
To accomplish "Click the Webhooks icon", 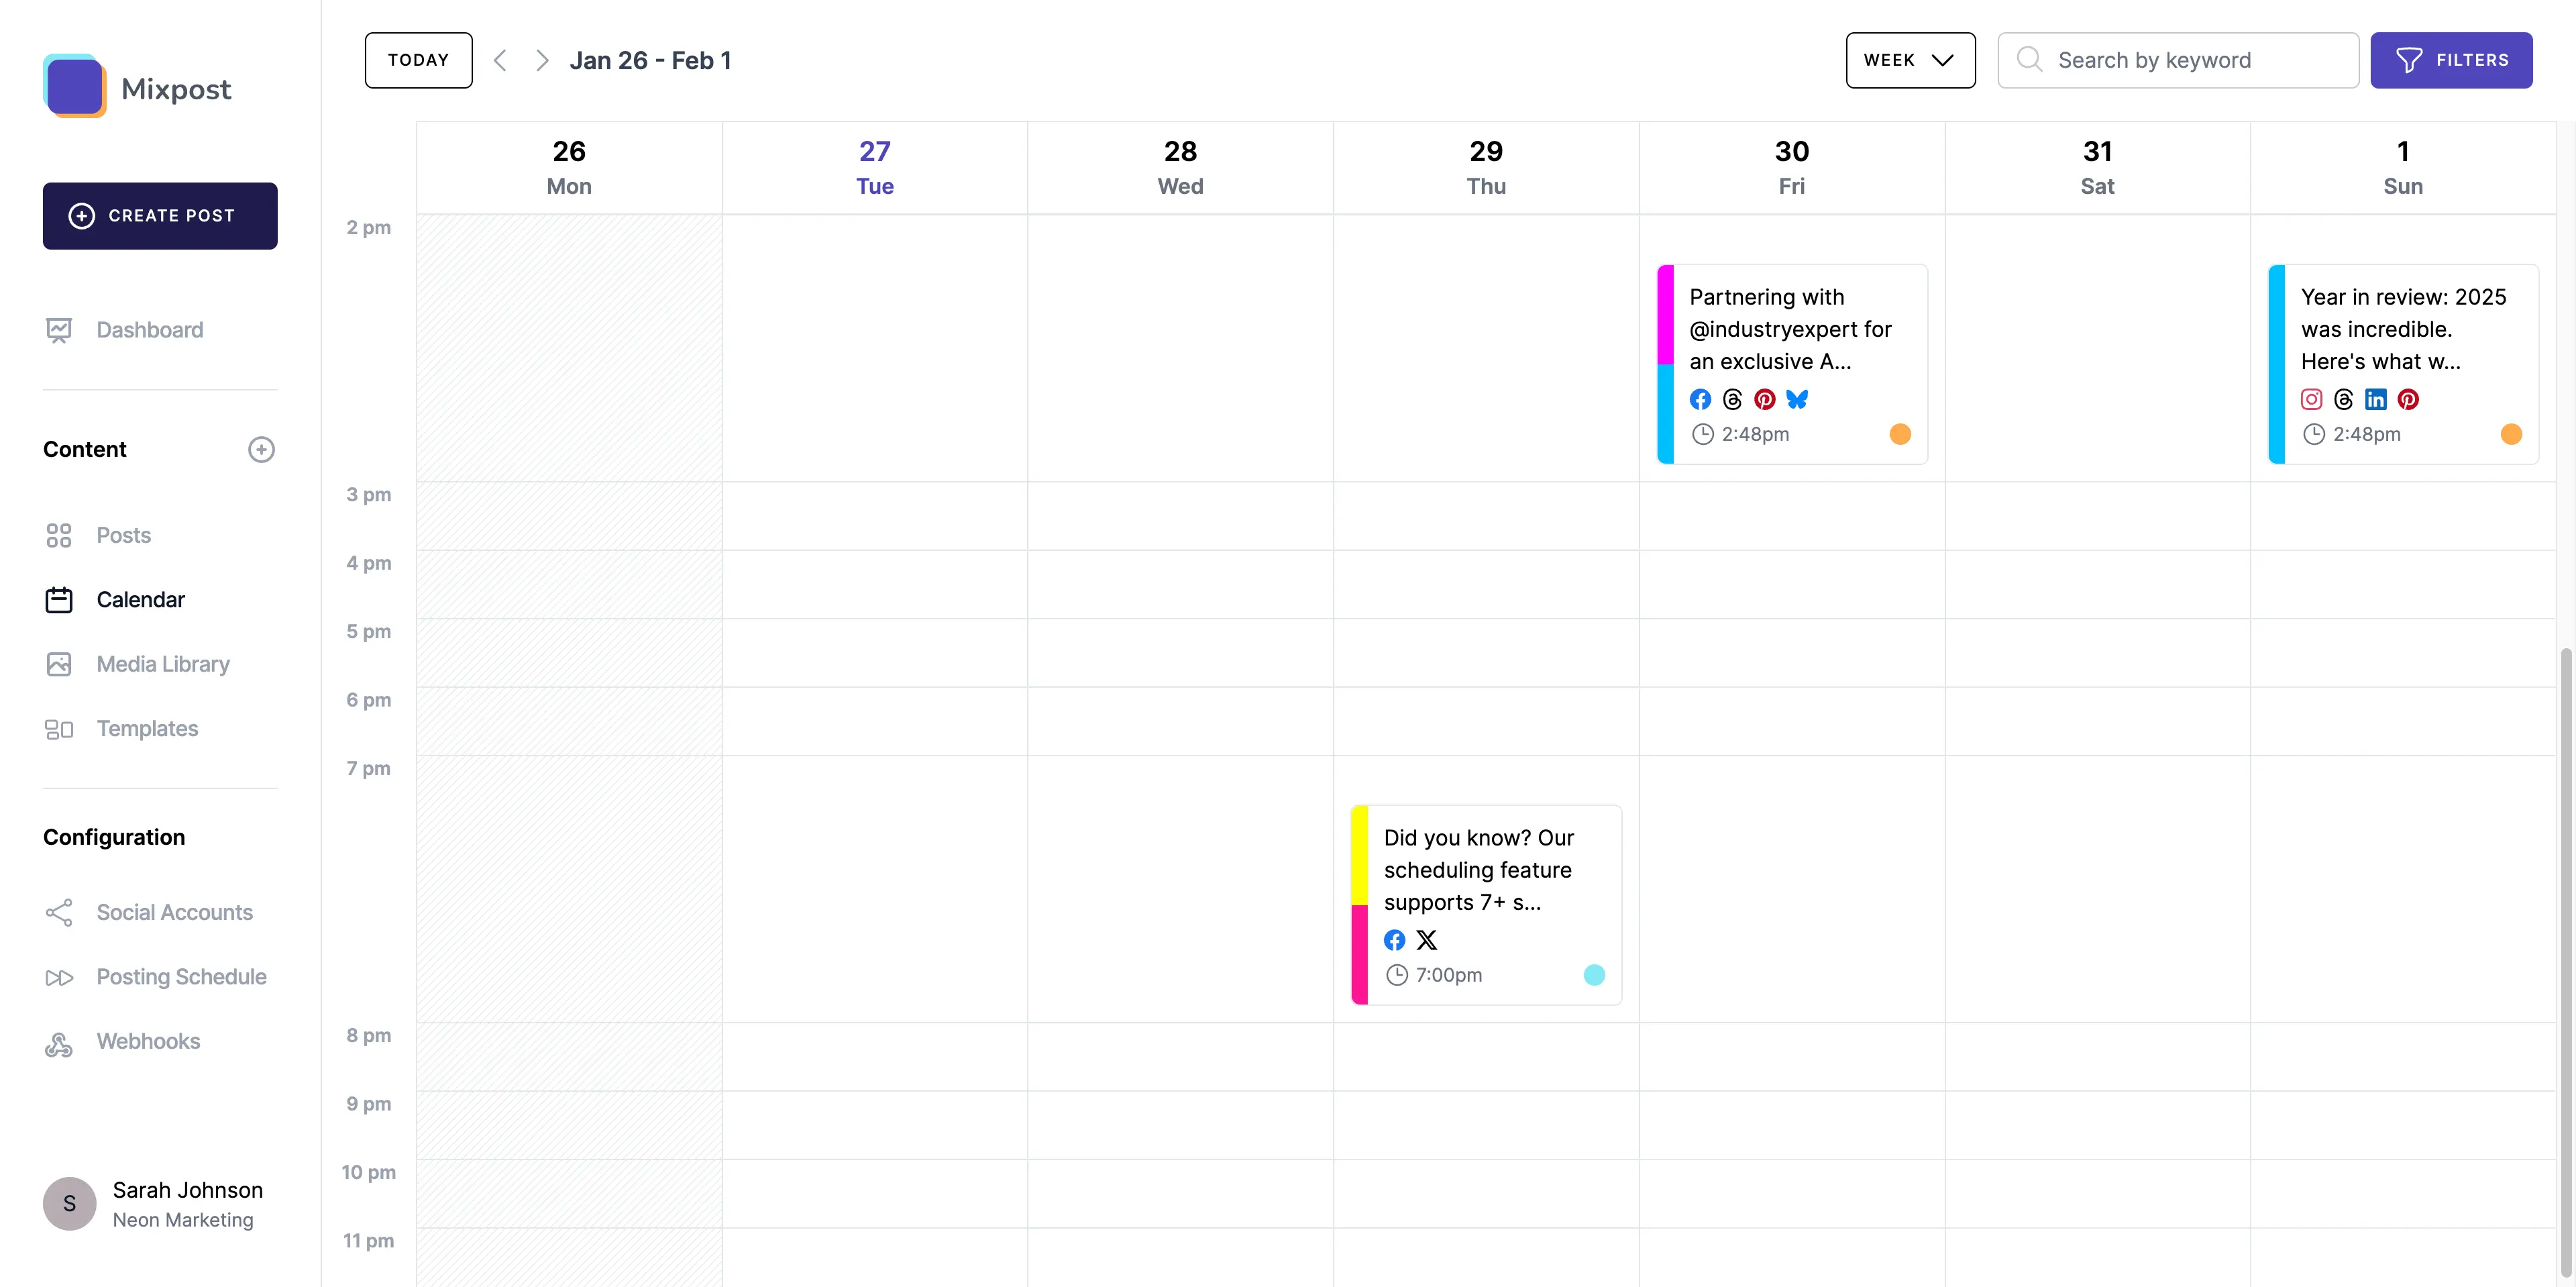I will point(59,1042).
